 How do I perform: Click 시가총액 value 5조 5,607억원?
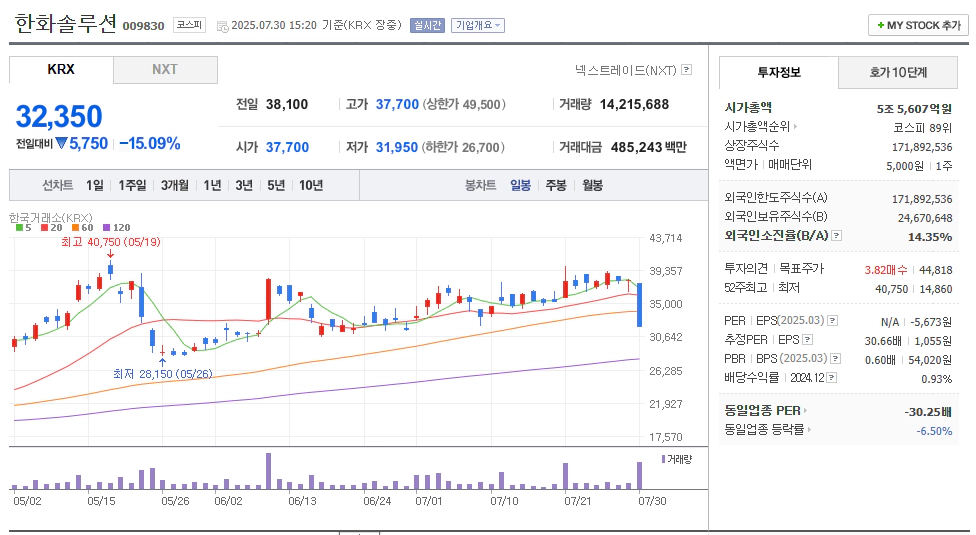tap(914, 109)
